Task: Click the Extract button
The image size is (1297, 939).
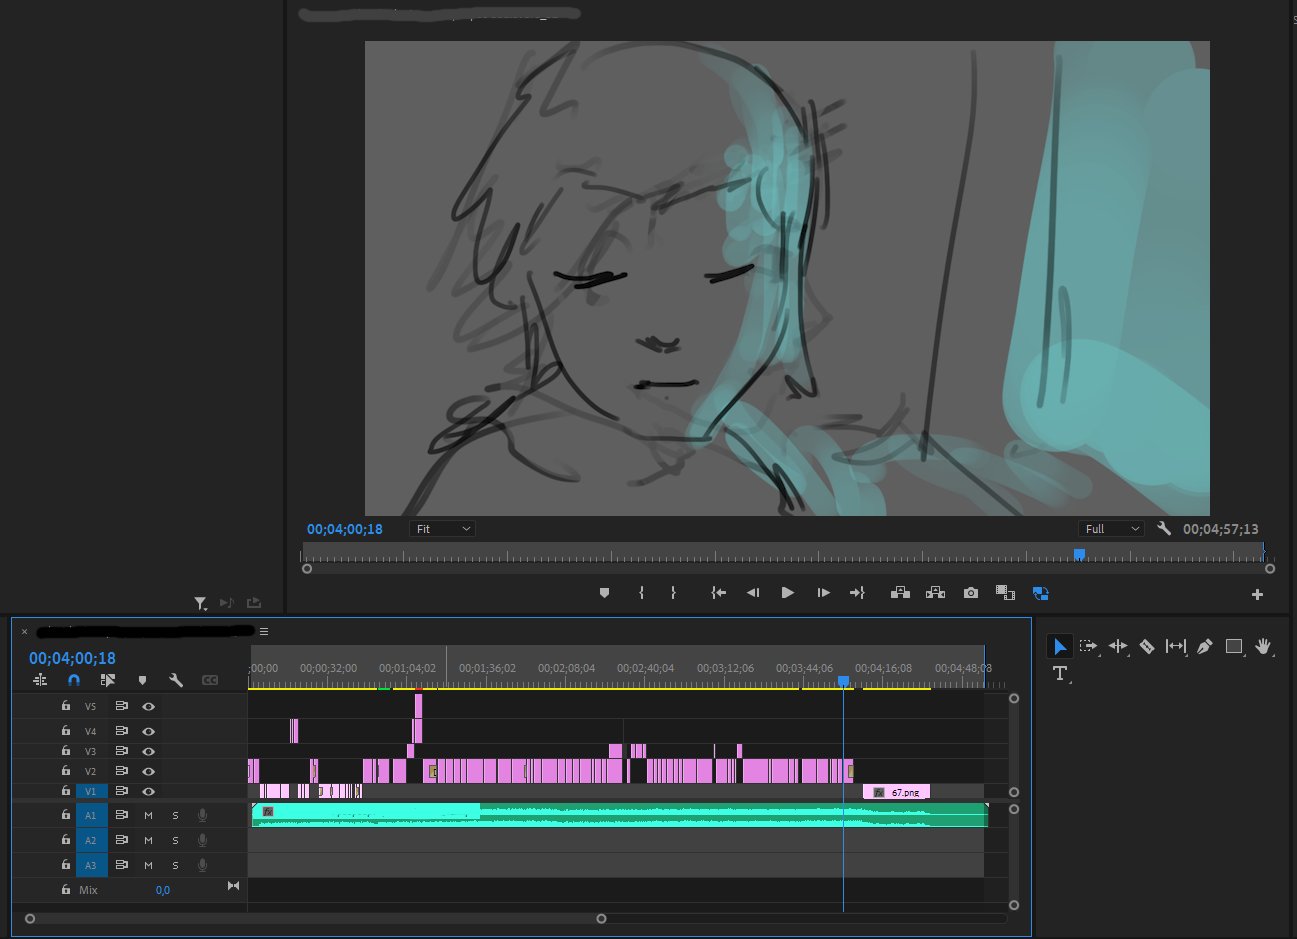Action: [x=935, y=593]
